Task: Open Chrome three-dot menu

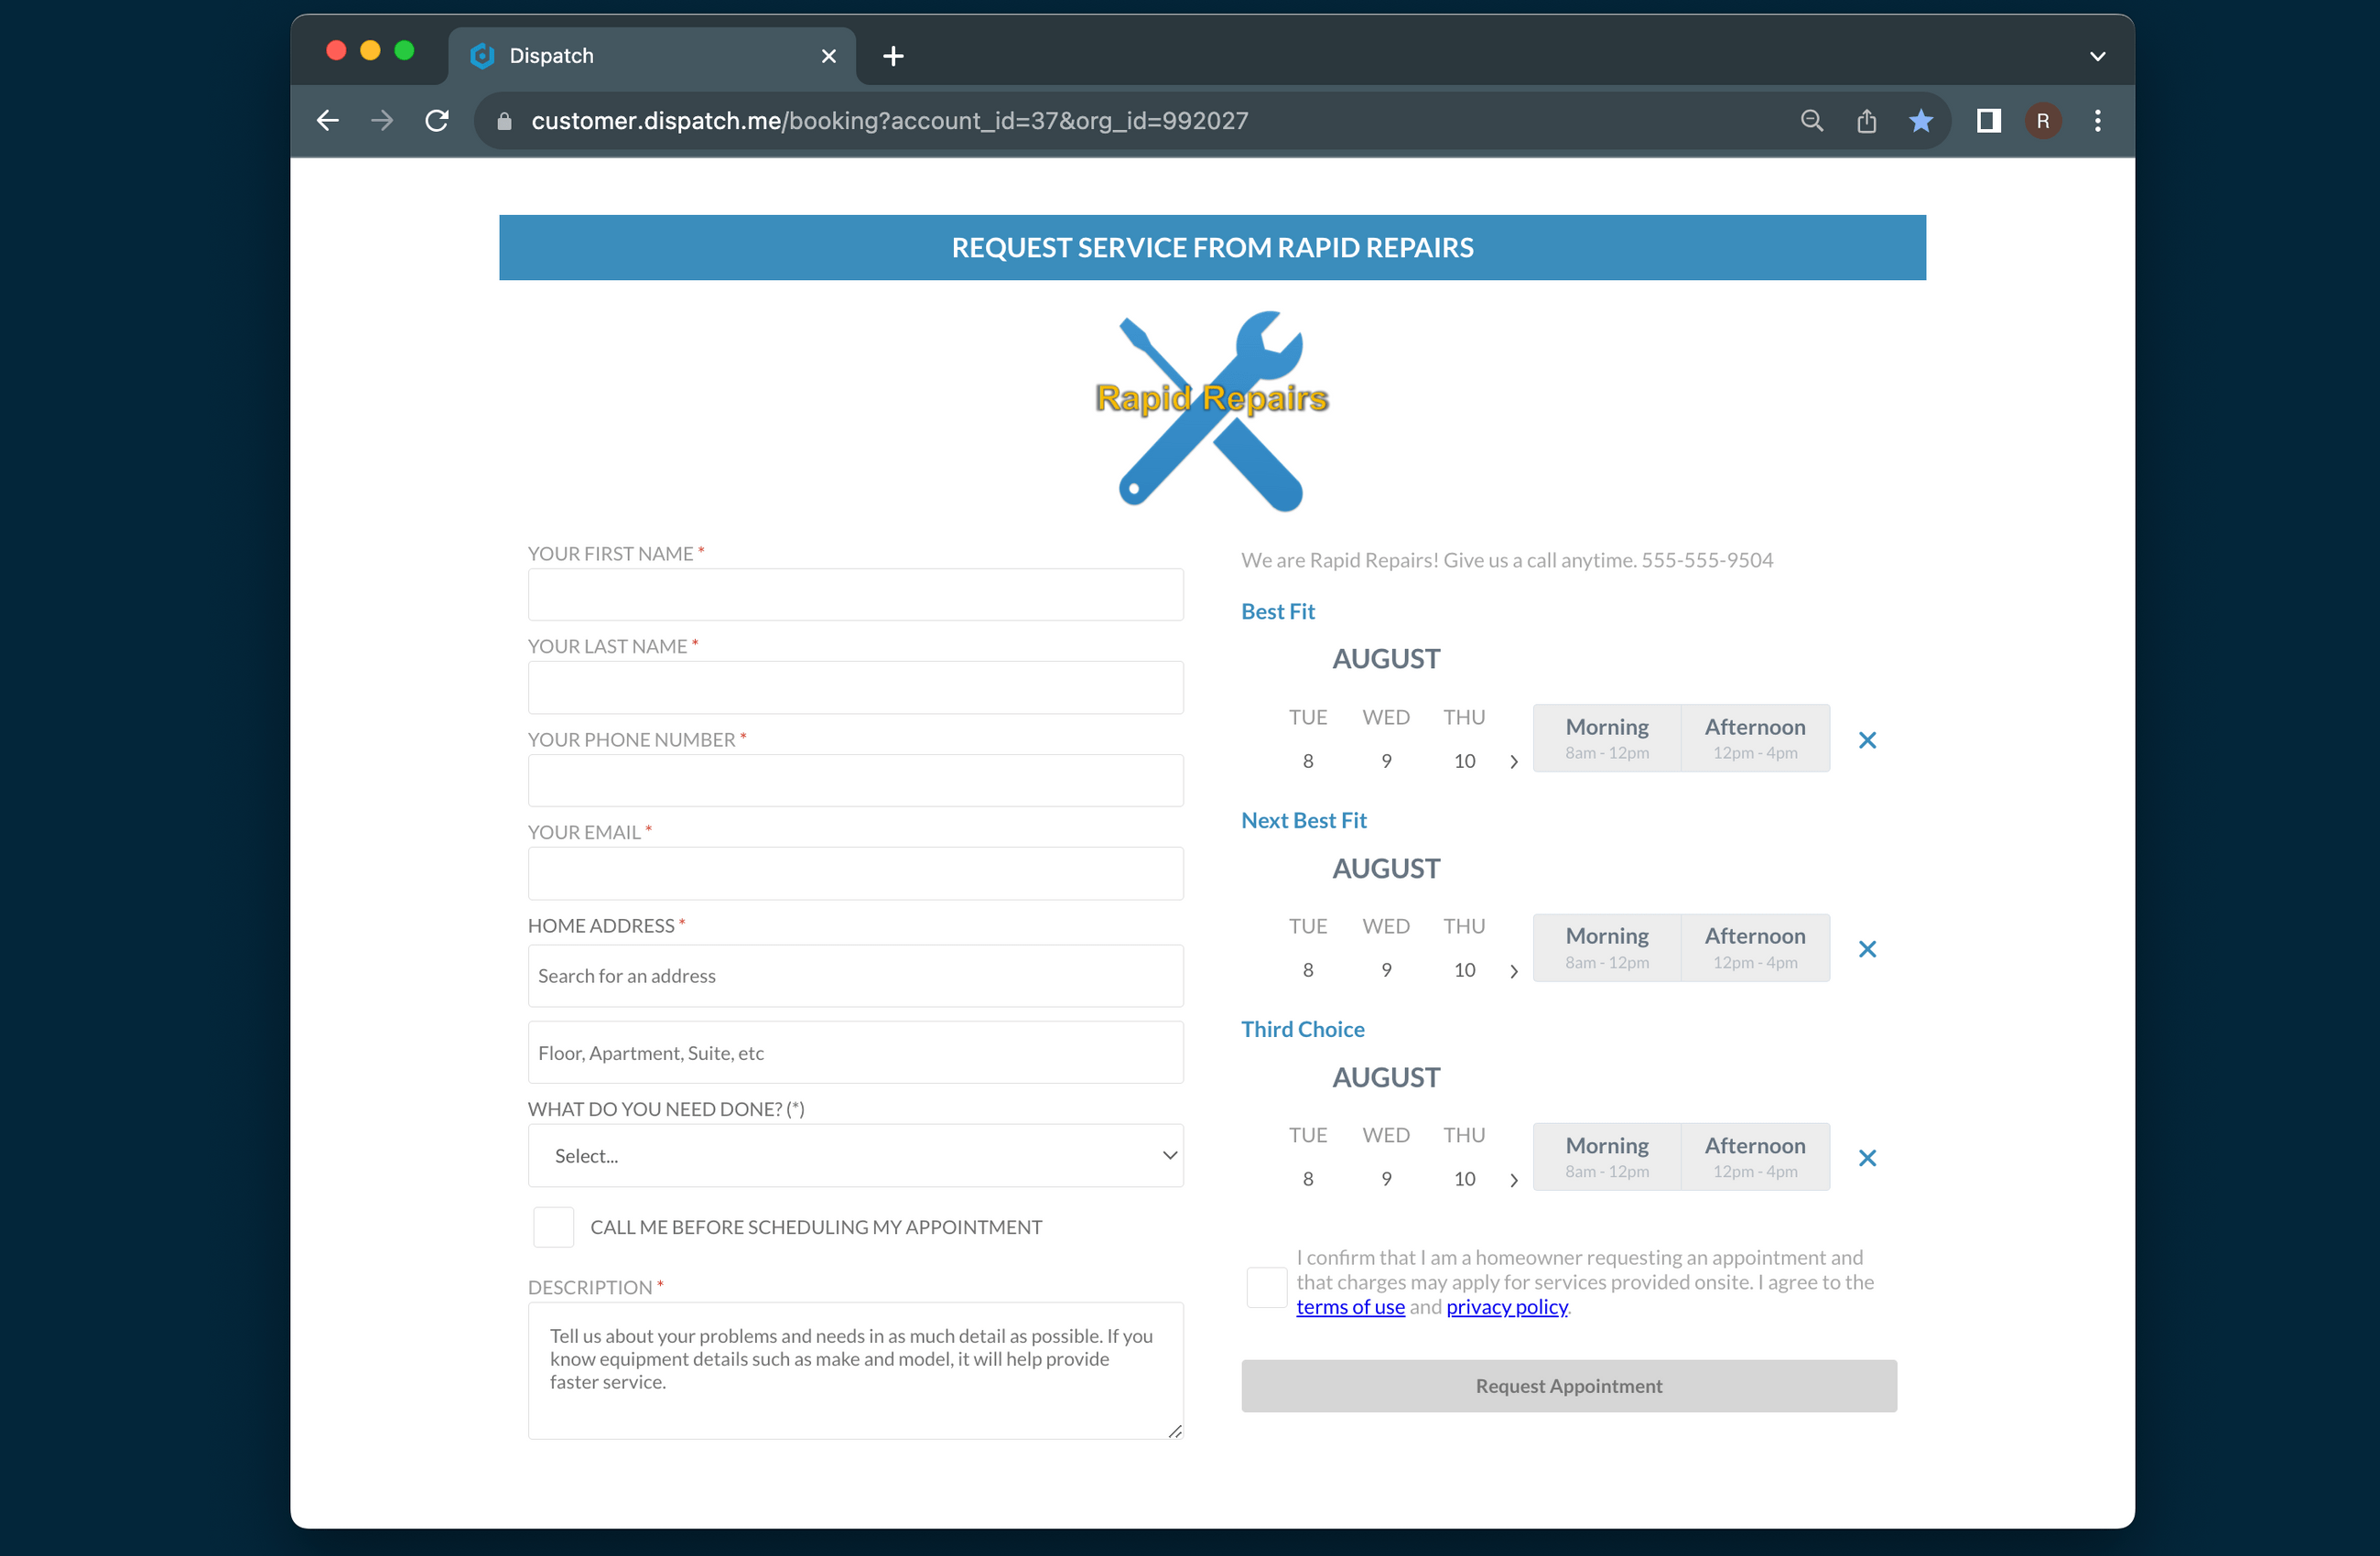Action: [2097, 121]
